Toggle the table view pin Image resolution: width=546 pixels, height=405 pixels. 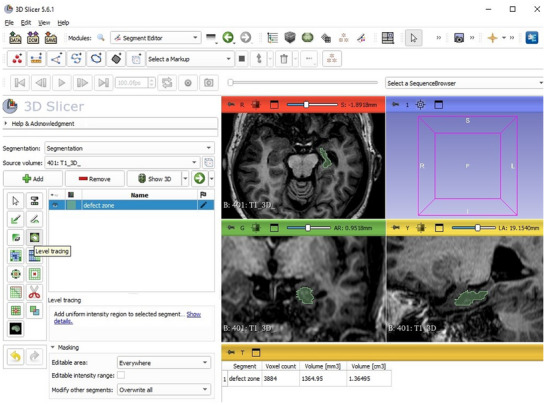pyautogui.click(x=231, y=352)
